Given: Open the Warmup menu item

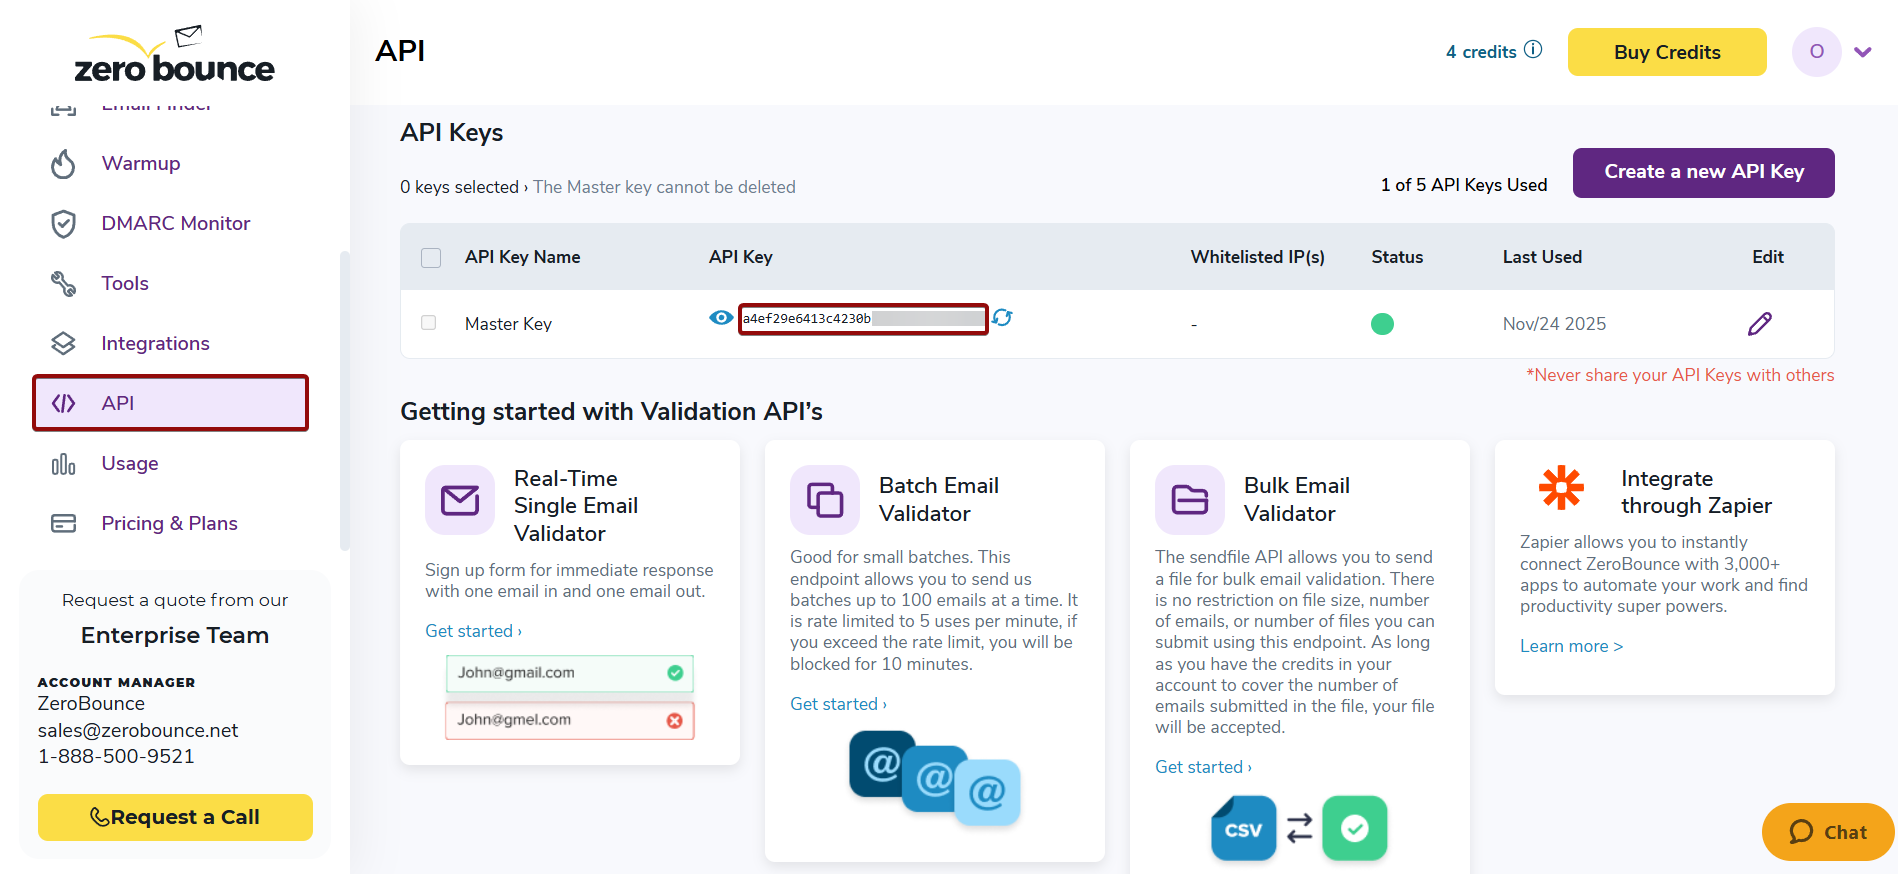Looking at the screenshot, I should pyautogui.click(x=141, y=164).
